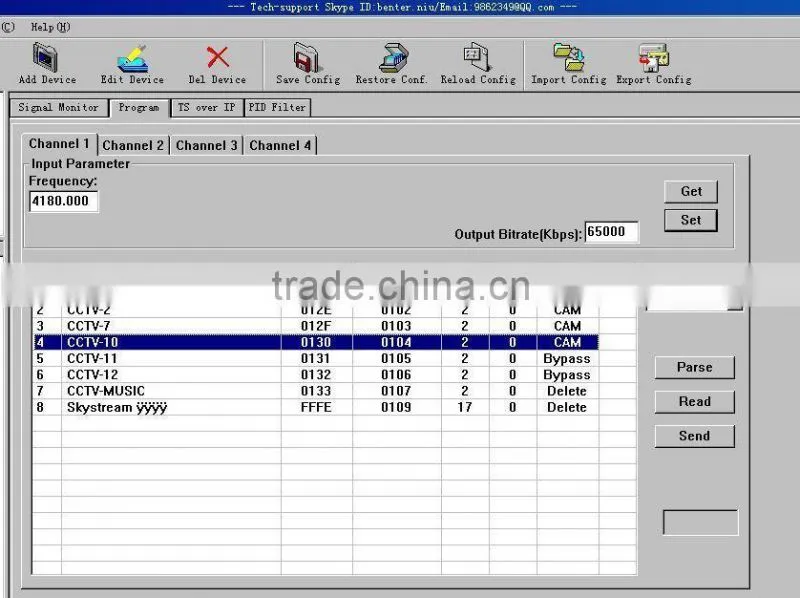Click the 0132 value cell

(316, 375)
